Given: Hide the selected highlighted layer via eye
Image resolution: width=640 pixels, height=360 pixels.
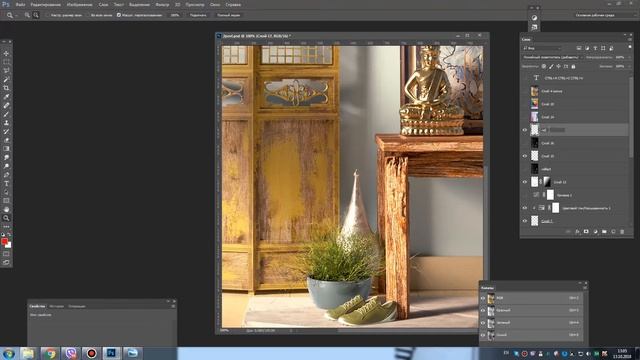Looking at the screenshot, I should (x=525, y=130).
